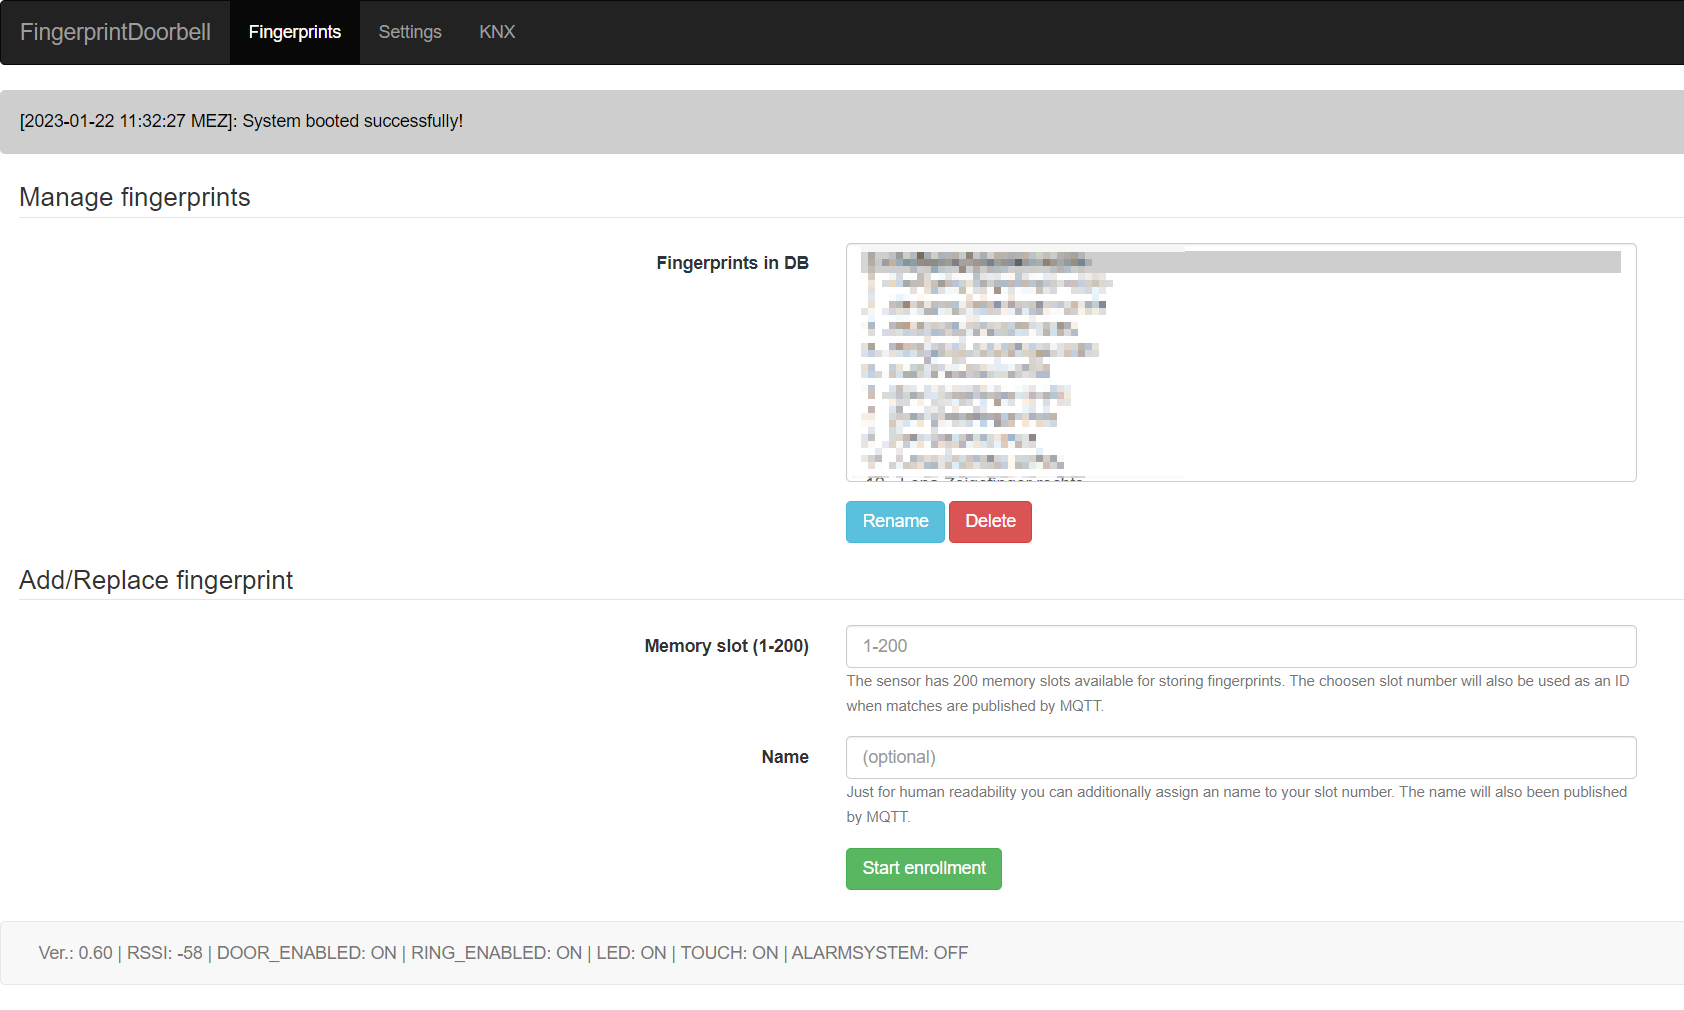Focus the Memory slot (1-200) field
This screenshot has width=1684, height=1010.
tap(1241, 646)
